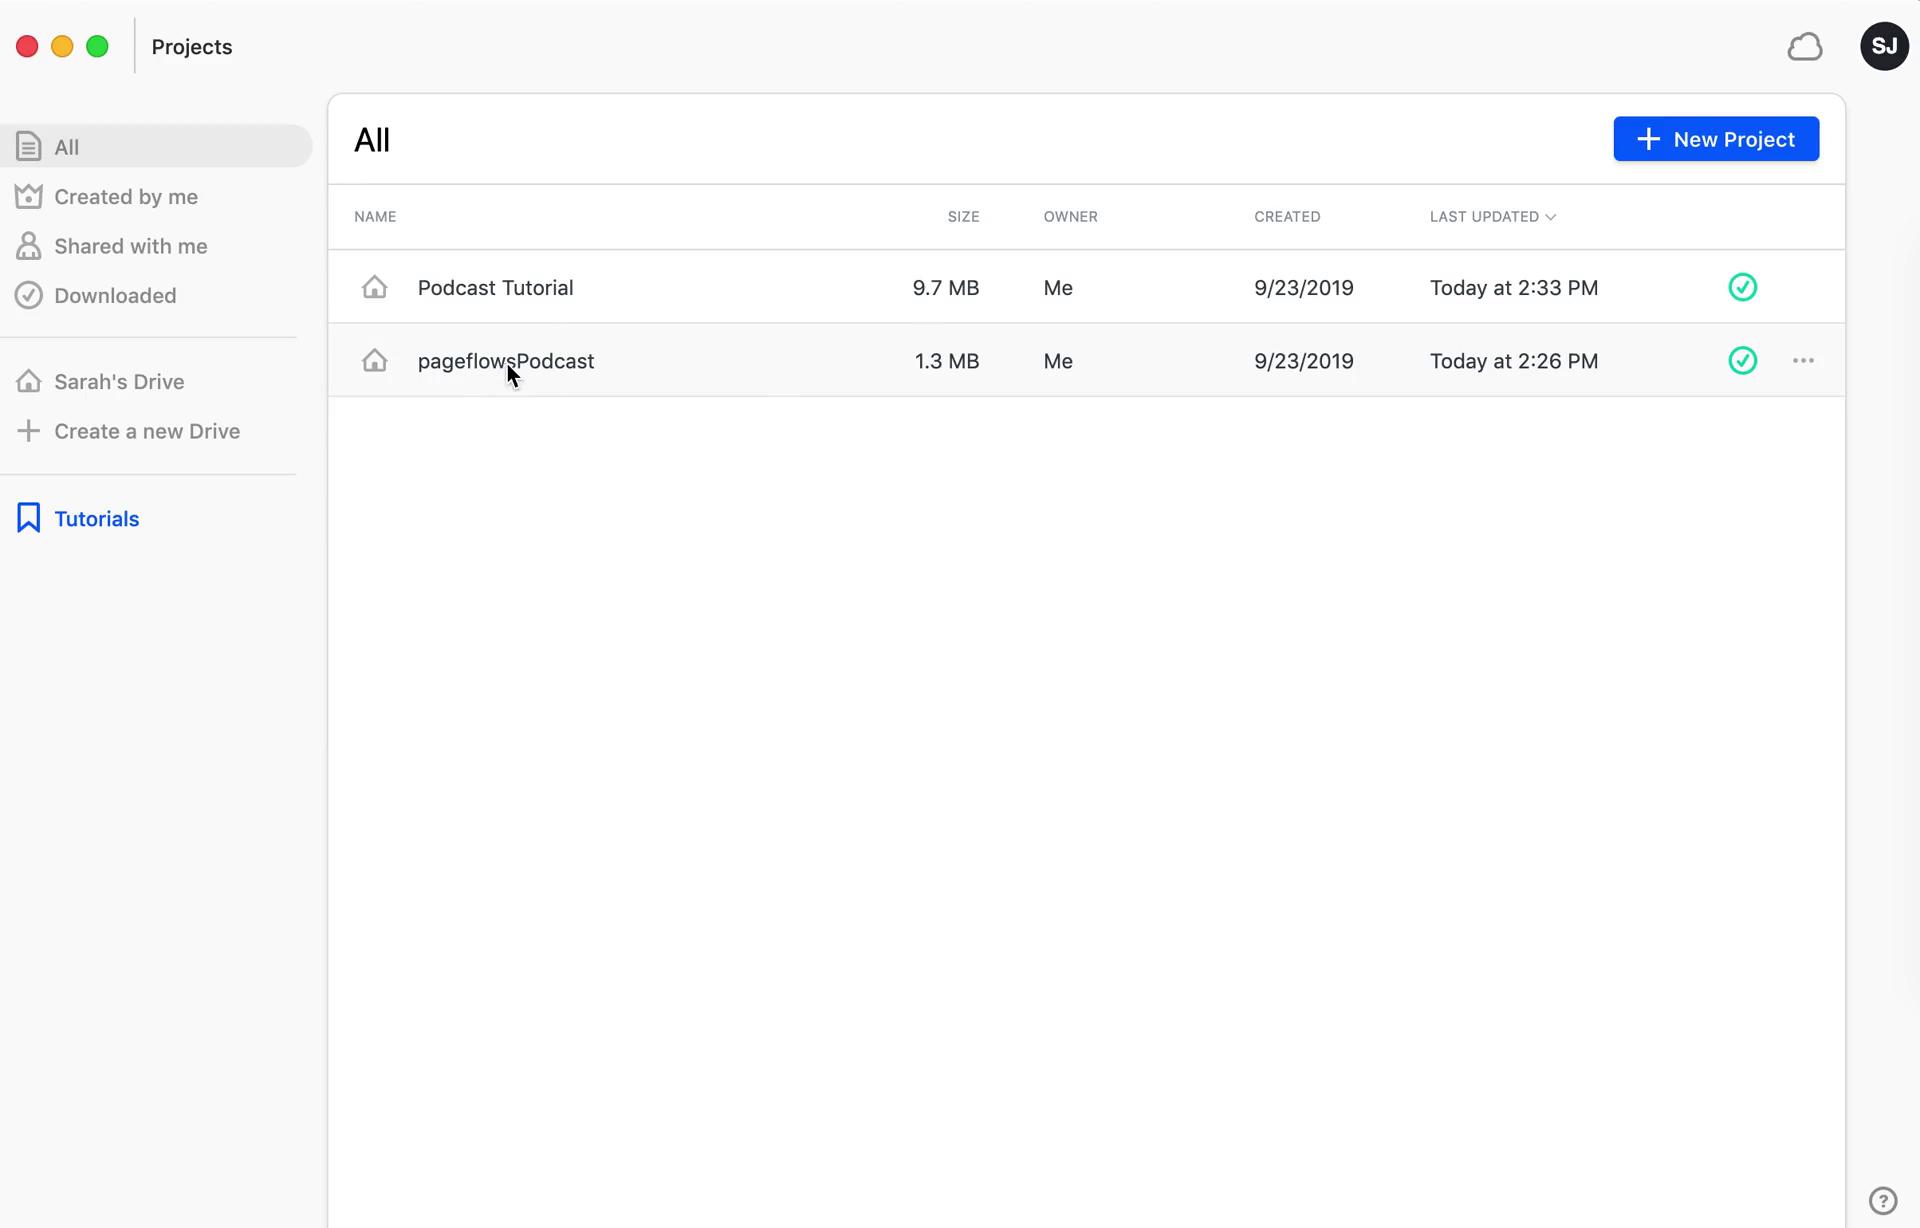This screenshot has width=1920, height=1228.
Task: Create a new Drive link
Action: click(147, 431)
